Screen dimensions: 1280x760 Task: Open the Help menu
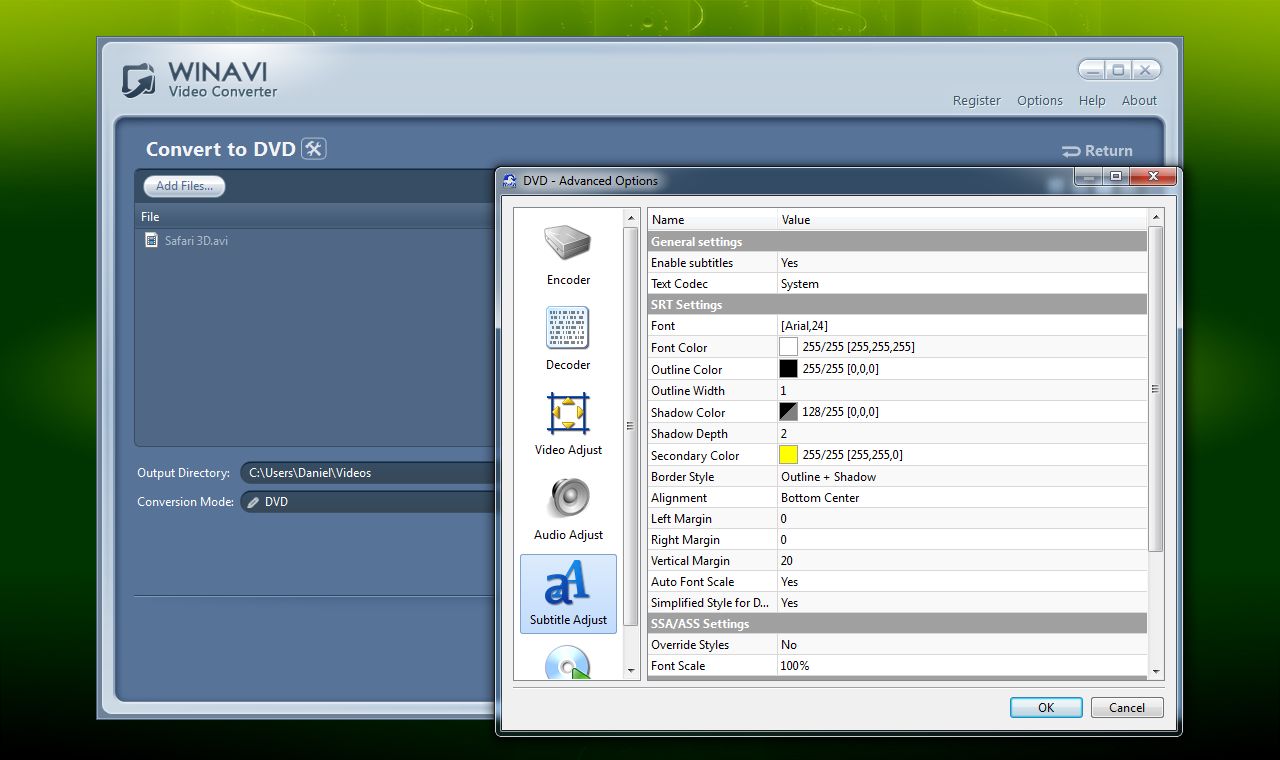[x=1092, y=100]
